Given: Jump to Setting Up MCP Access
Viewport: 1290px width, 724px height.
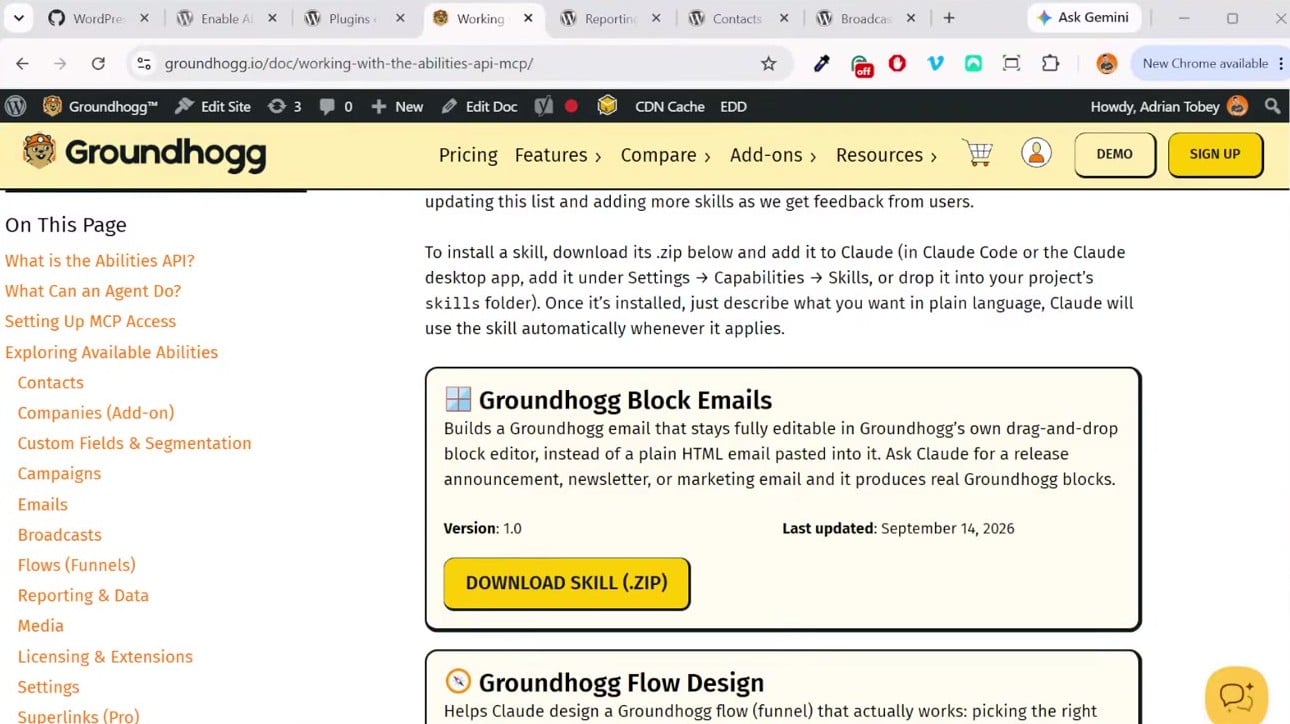Looking at the screenshot, I should click(90, 321).
